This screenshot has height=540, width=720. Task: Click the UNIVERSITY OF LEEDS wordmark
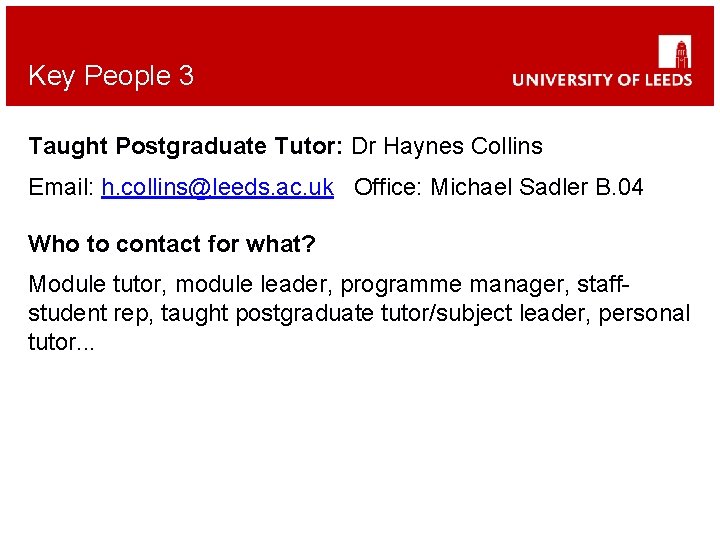(x=602, y=80)
